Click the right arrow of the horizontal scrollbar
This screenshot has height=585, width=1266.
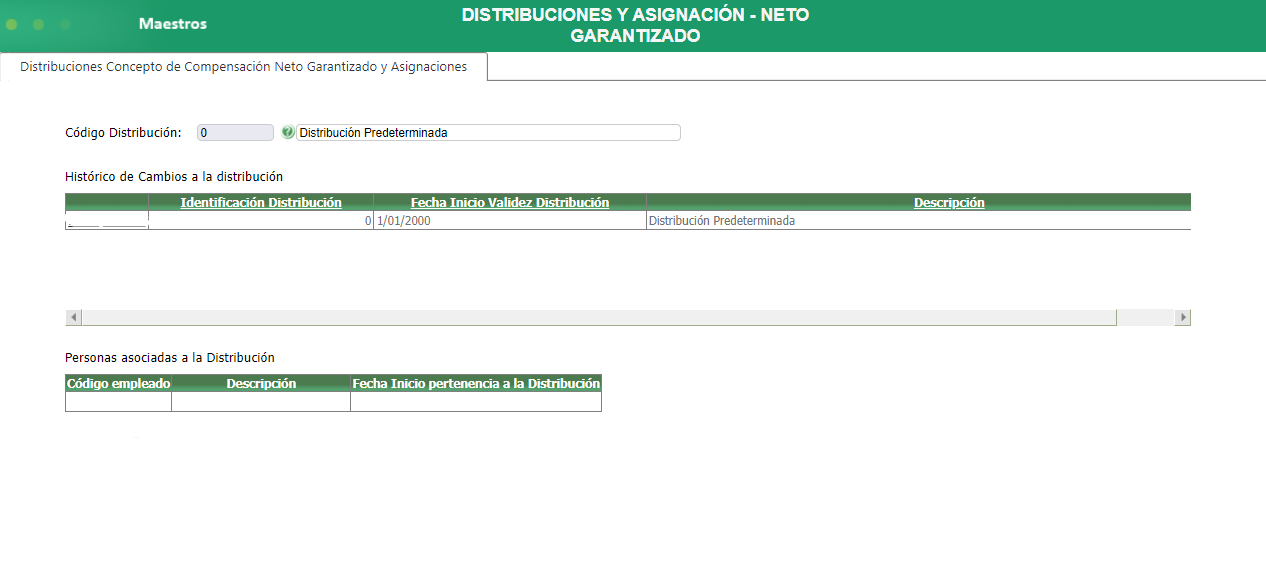[x=1183, y=316]
